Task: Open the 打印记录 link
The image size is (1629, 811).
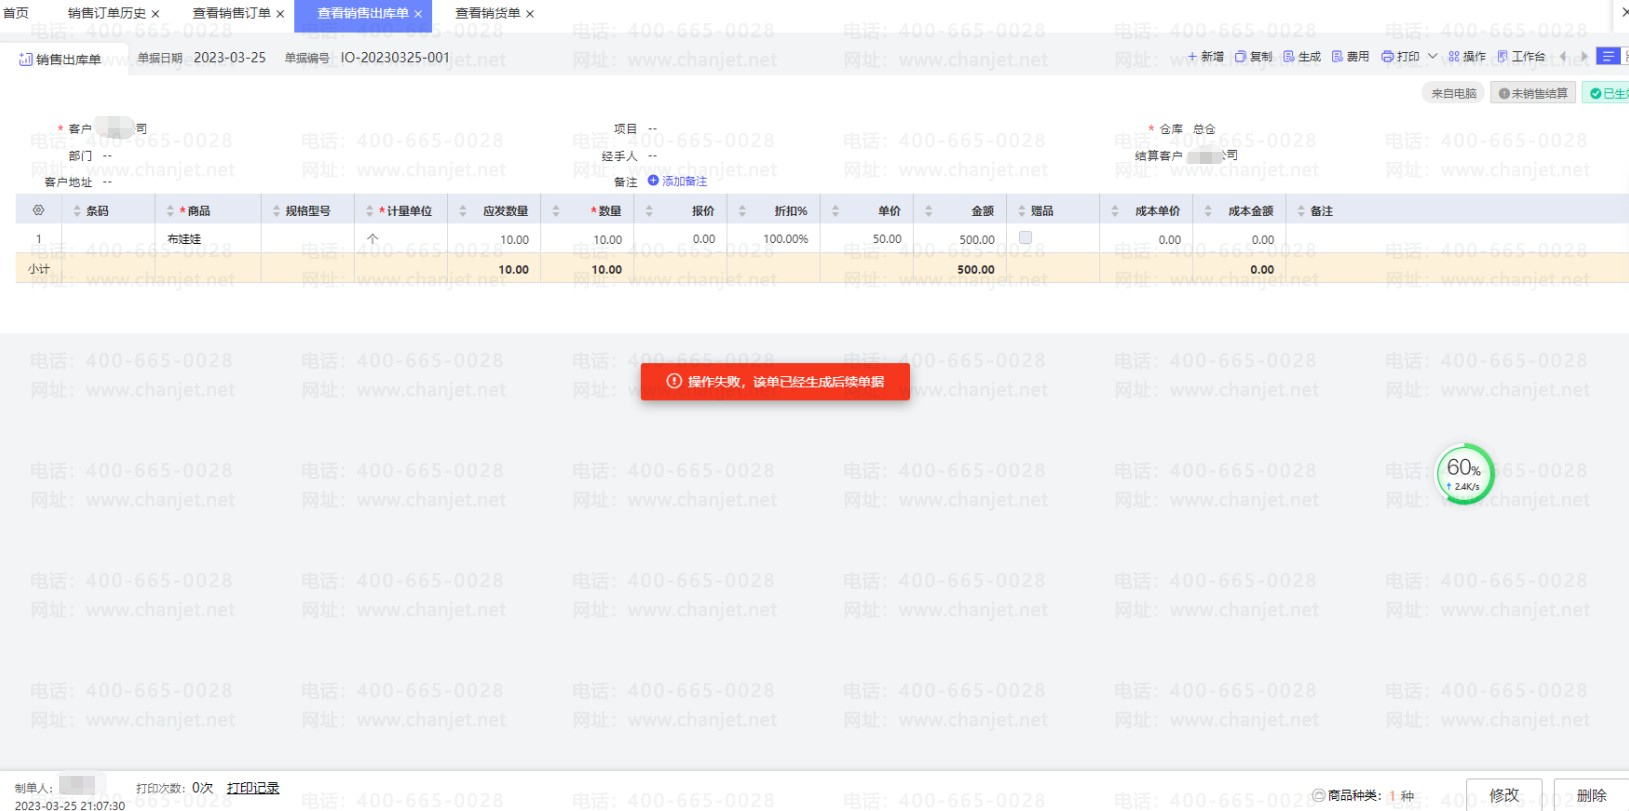Action: pos(253,788)
